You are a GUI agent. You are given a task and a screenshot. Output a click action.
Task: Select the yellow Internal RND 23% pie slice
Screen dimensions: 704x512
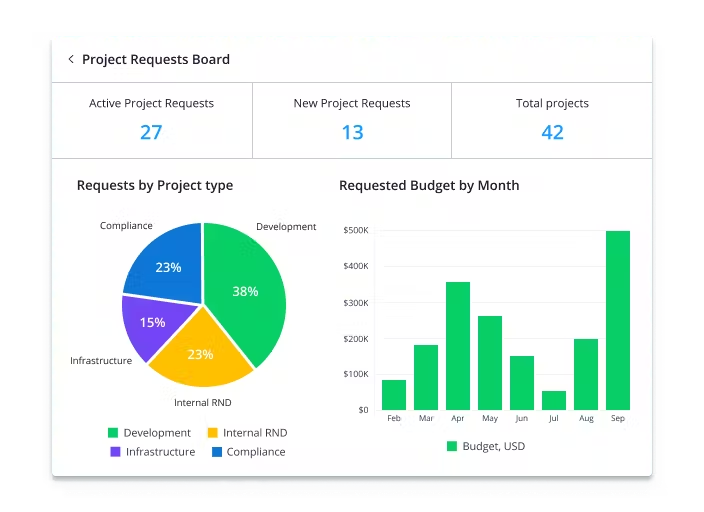coord(200,353)
